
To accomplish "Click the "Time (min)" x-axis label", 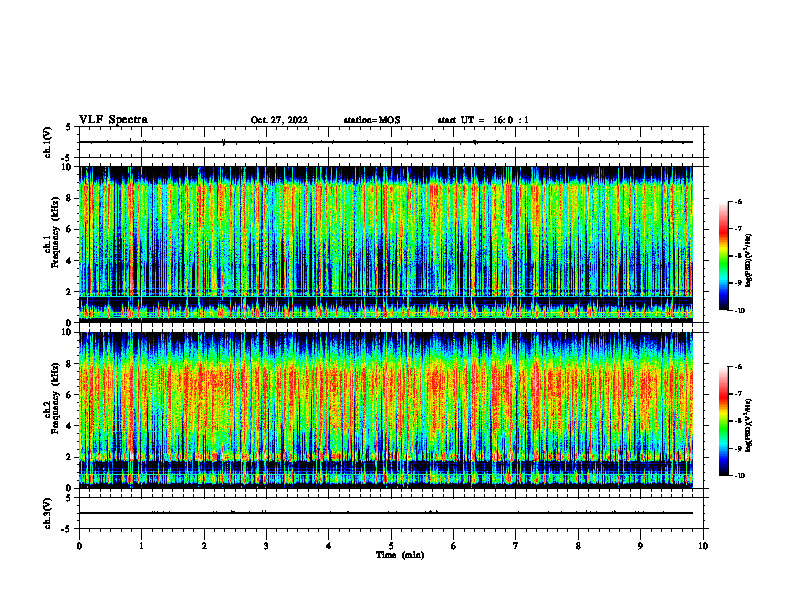I will coord(400,555).
